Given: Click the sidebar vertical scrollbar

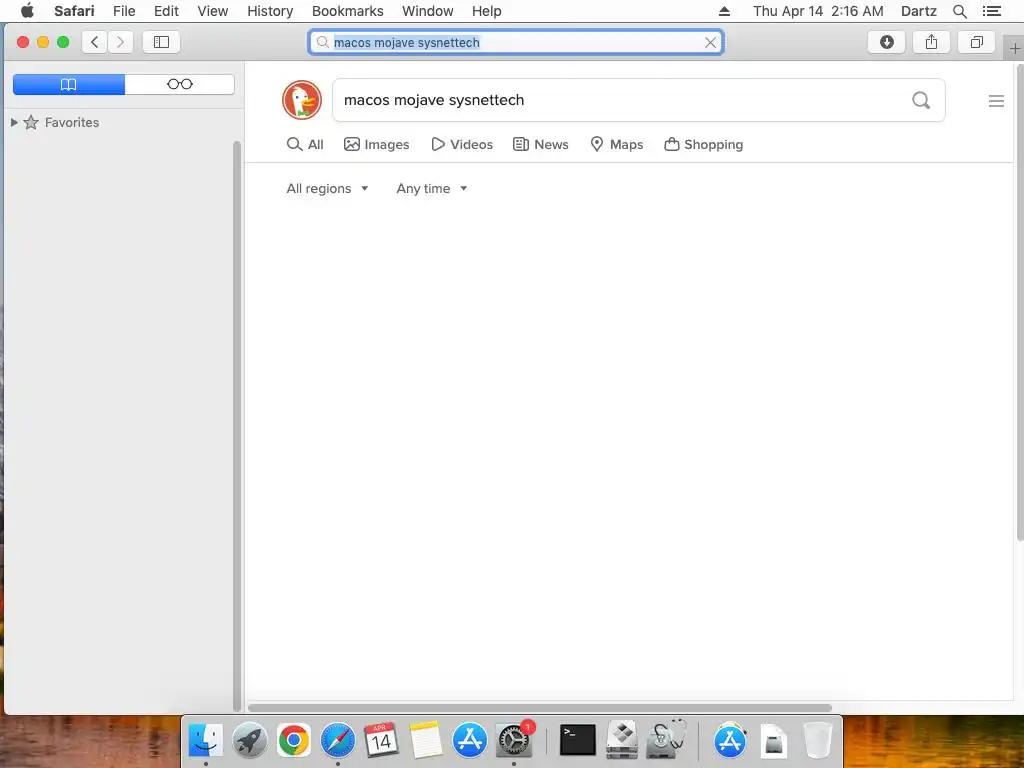Looking at the screenshot, I should [236, 426].
